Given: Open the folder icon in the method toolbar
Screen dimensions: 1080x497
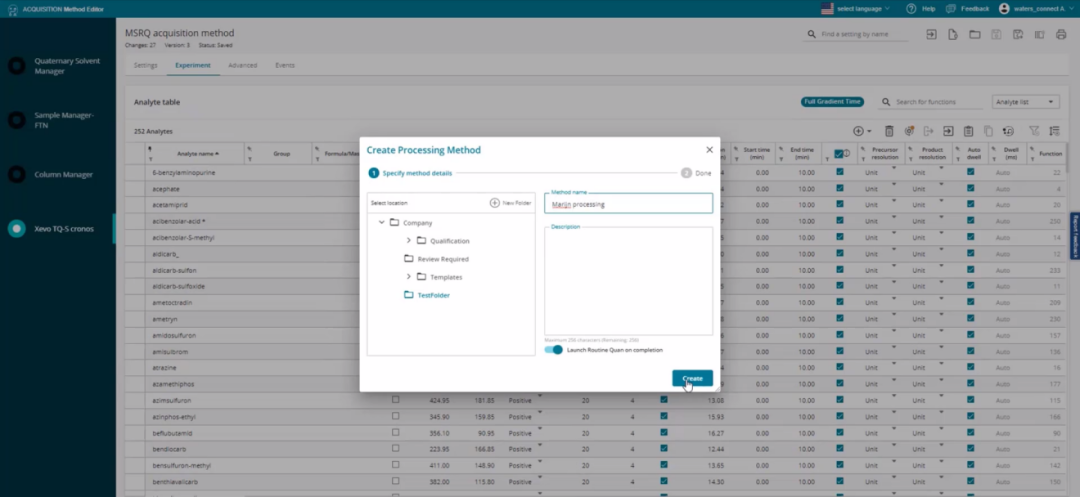Looking at the screenshot, I should tap(975, 34).
